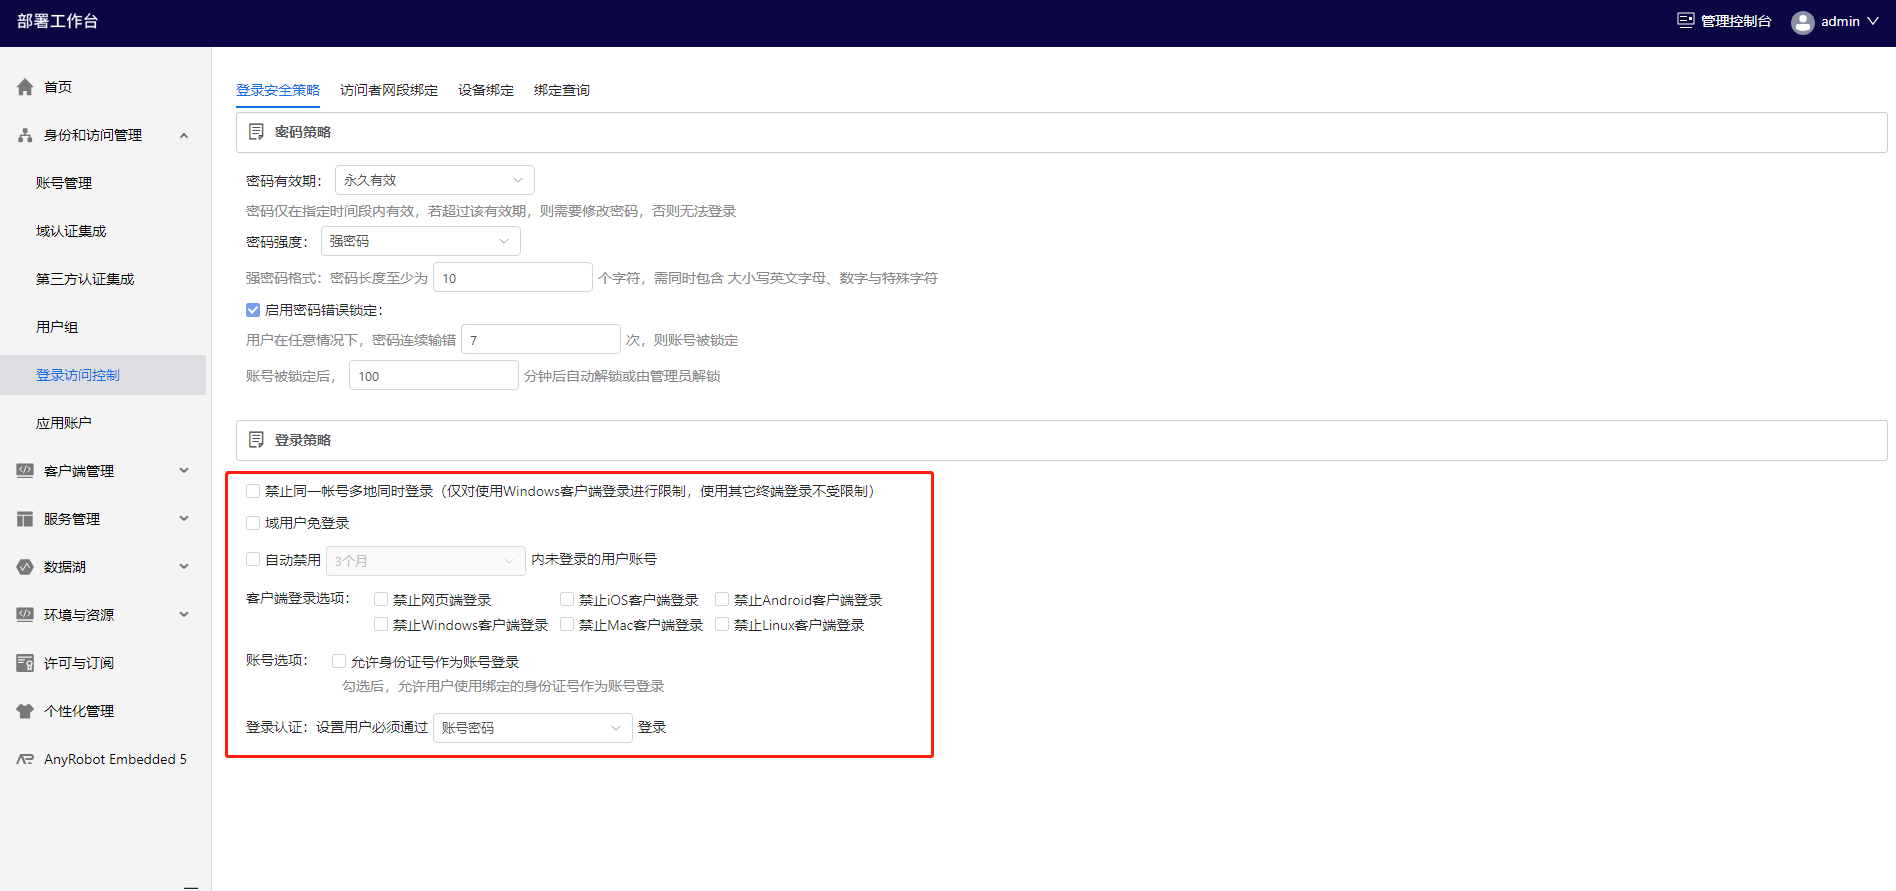Click the 密码策略 section document icon
The width and height of the screenshot is (1896, 891).
pos(256,132)
